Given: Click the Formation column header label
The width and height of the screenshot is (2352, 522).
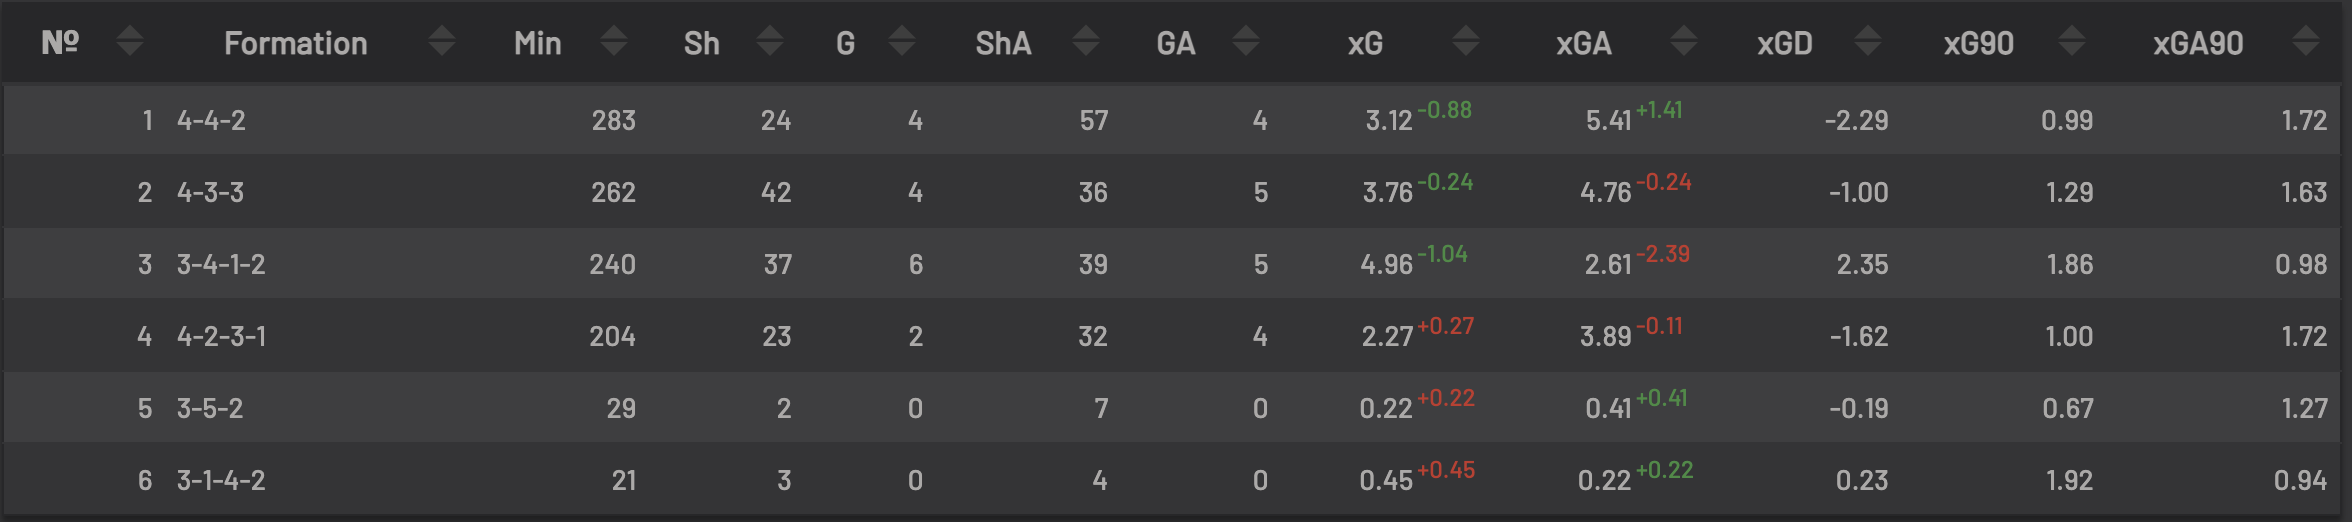Looking at the screenshot, I should [x=296, y=43].
